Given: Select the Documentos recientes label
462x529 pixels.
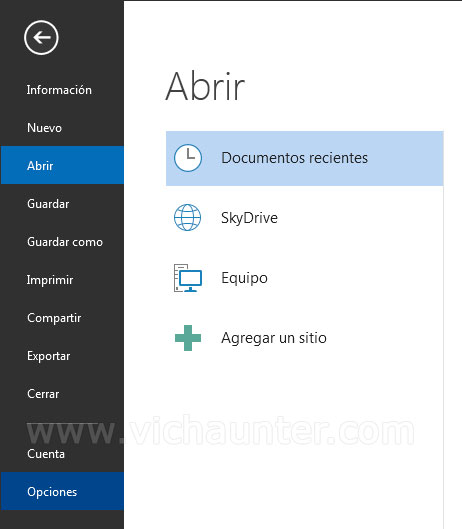Looking at the screenshot, I should point(294,158).
